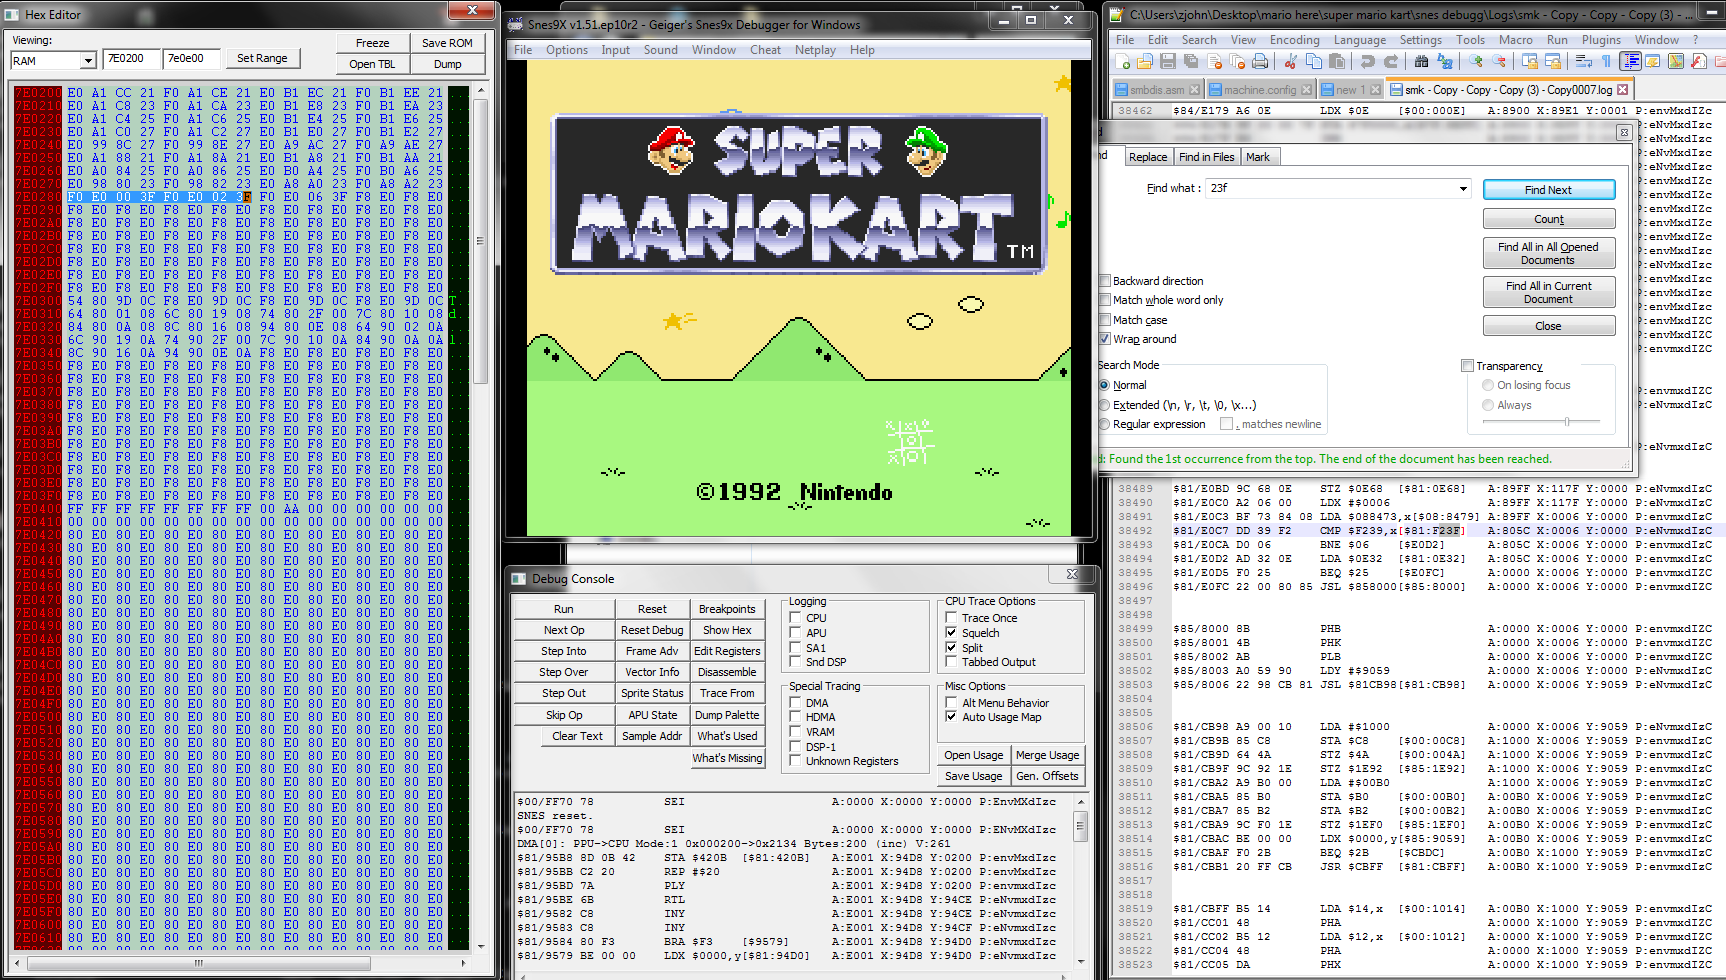Image resolution: width=1726 pixels, height=980 pixels.
Task: Click the Transparency slider in Find dialog
Action: click(1541, 422)
